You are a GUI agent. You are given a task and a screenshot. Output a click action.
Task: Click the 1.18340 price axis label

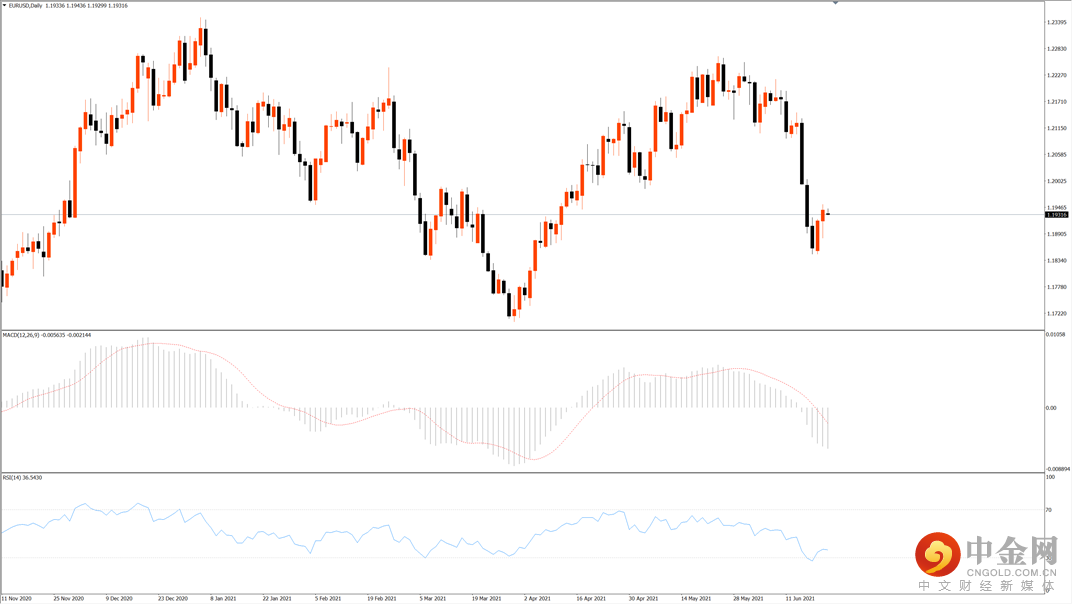click(x=1057, y=261)
